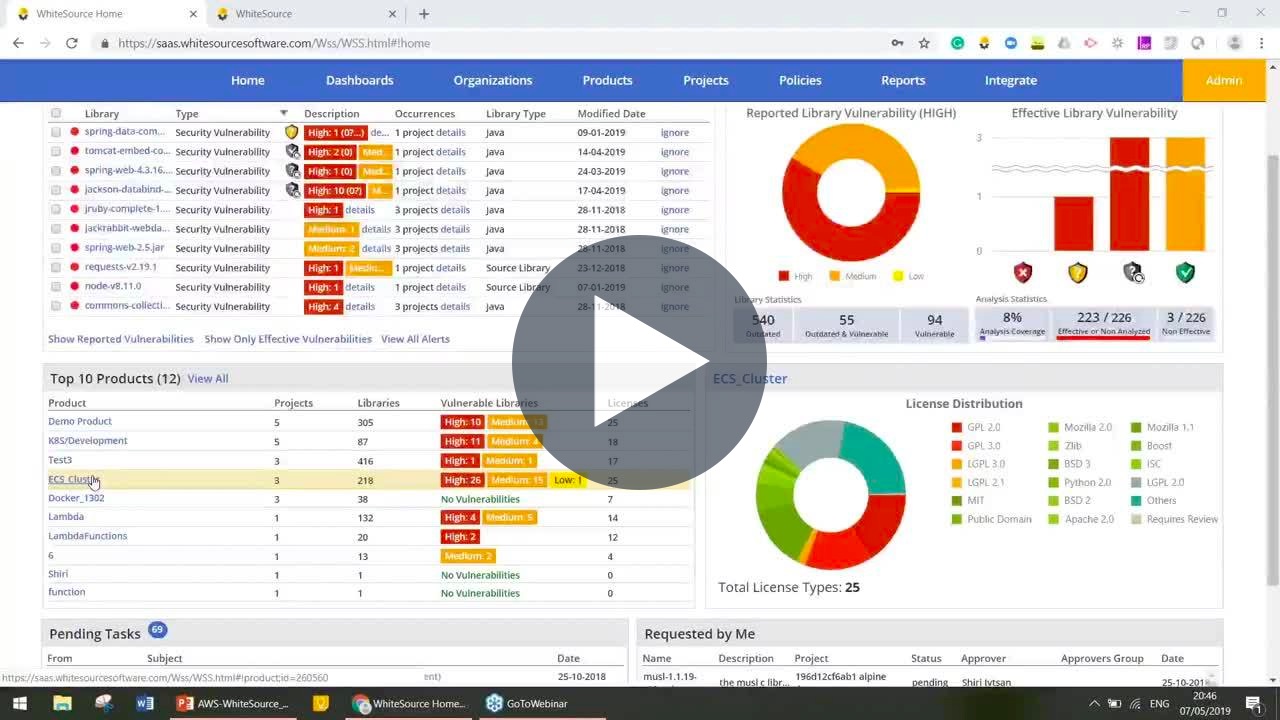The image size is (1280, 720).
Task: Check the box for commons-collecti row
Action: 56,306
